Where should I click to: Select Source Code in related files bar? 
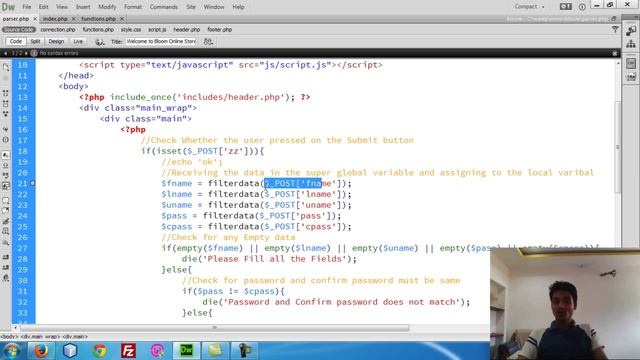[x=19, y=29]
